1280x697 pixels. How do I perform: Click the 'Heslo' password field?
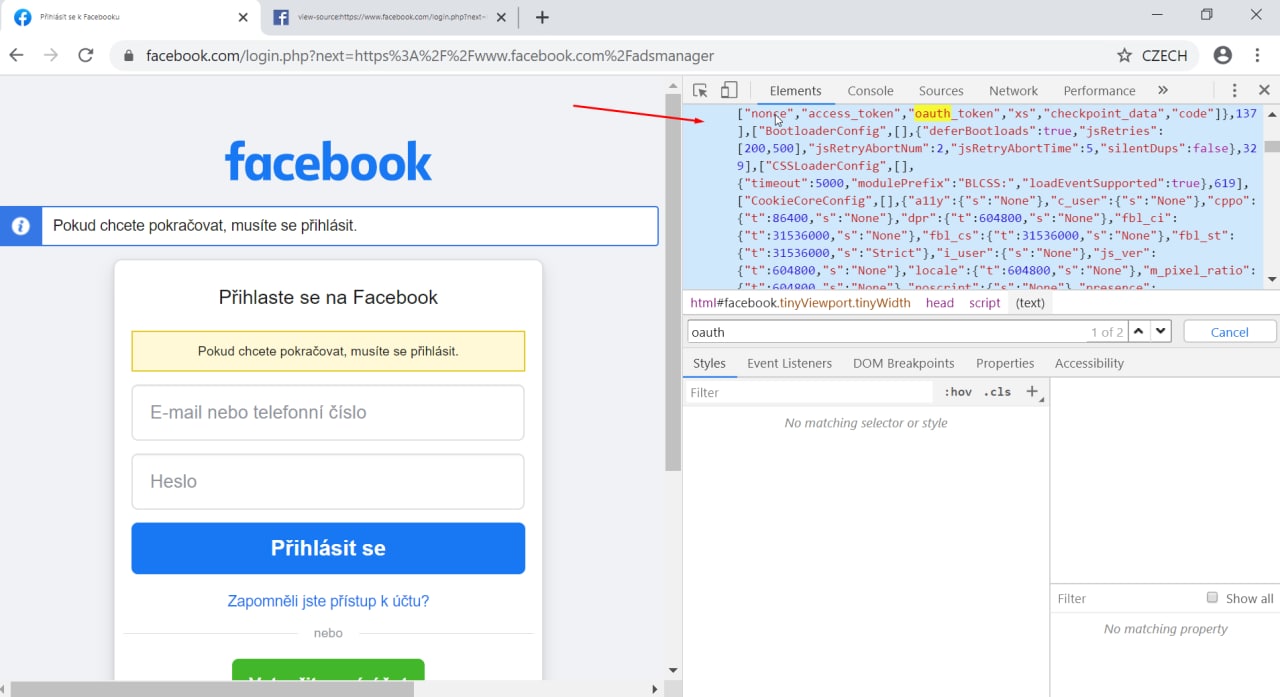[328, 481]
